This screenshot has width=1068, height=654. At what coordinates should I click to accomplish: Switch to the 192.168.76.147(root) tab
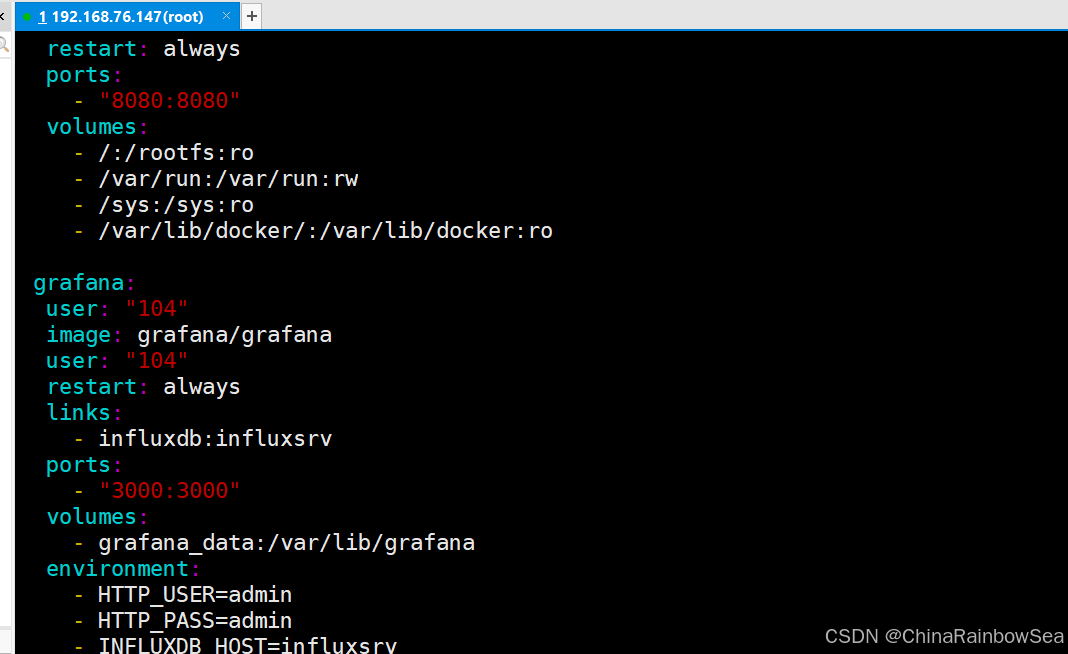click(120, 16)
